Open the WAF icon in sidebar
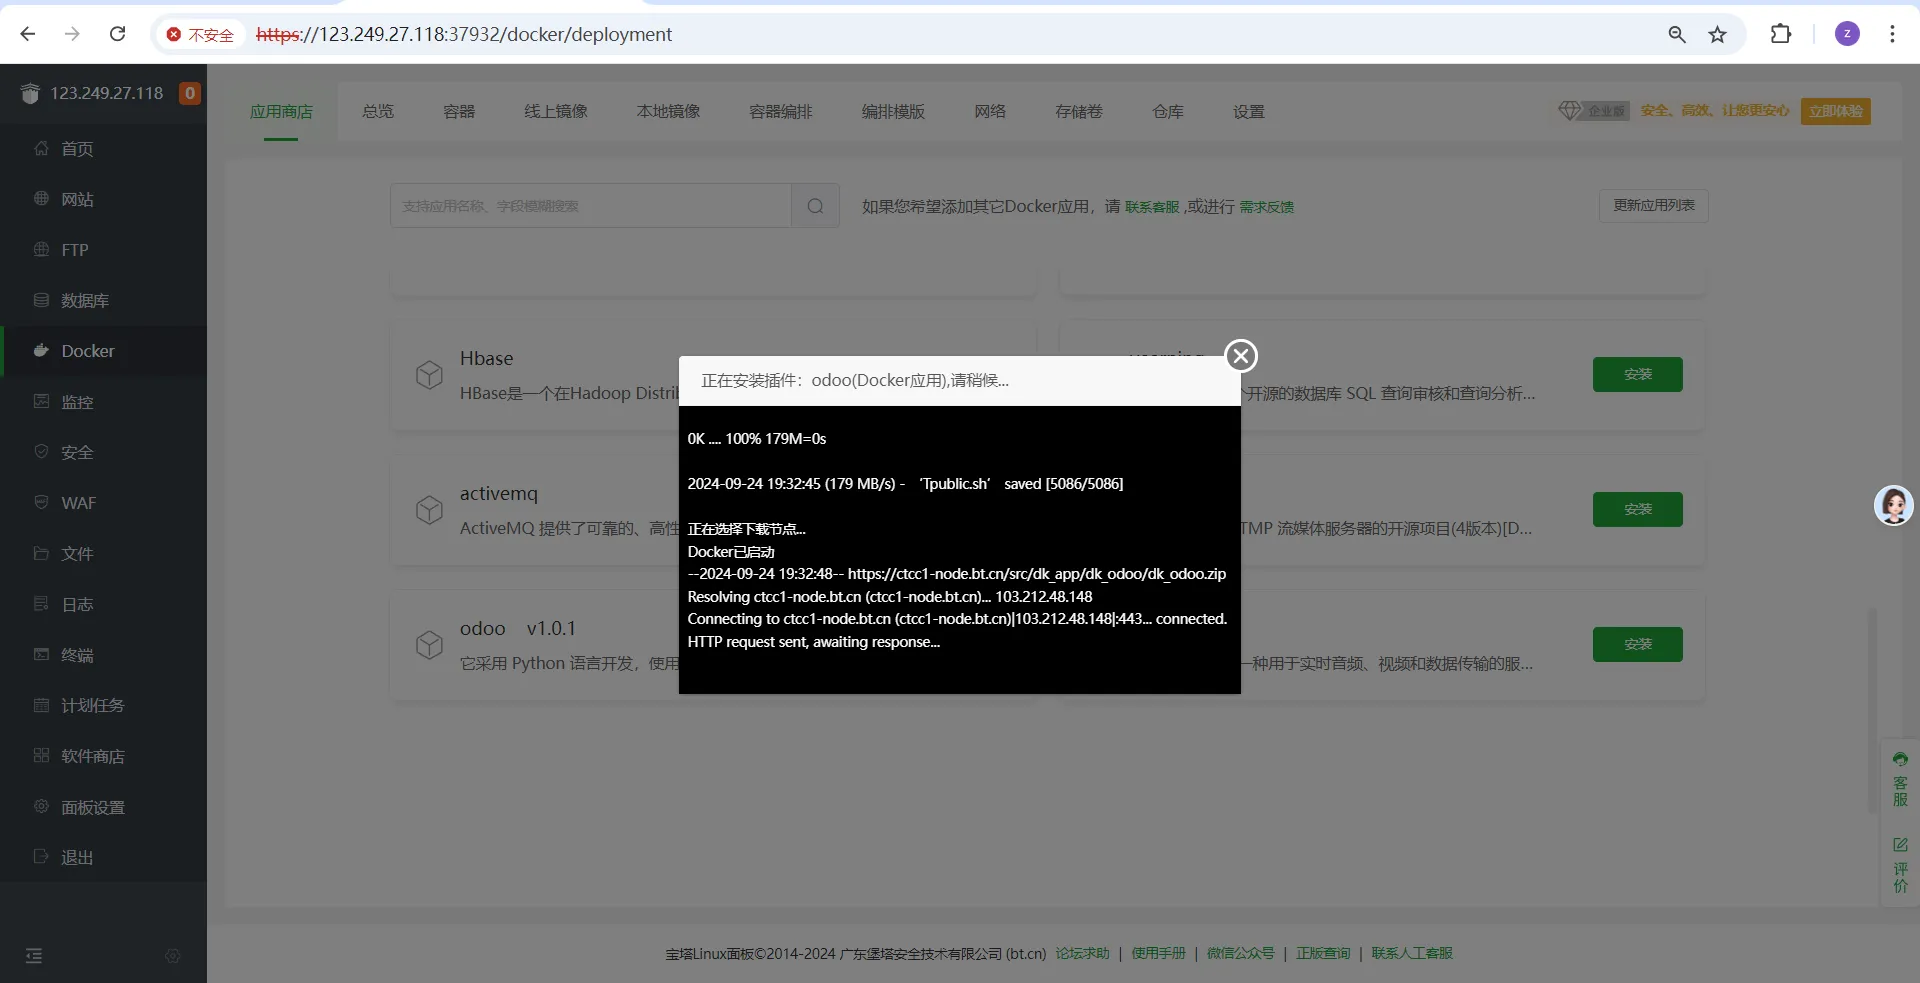 41,502
